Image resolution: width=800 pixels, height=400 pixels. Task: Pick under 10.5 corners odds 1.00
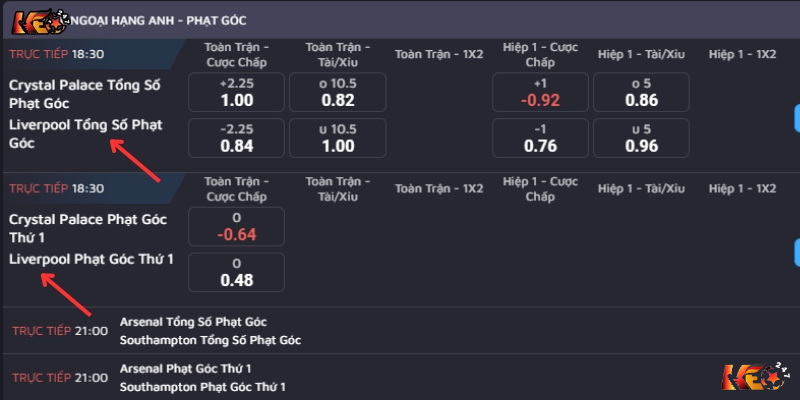pos(338,138)
